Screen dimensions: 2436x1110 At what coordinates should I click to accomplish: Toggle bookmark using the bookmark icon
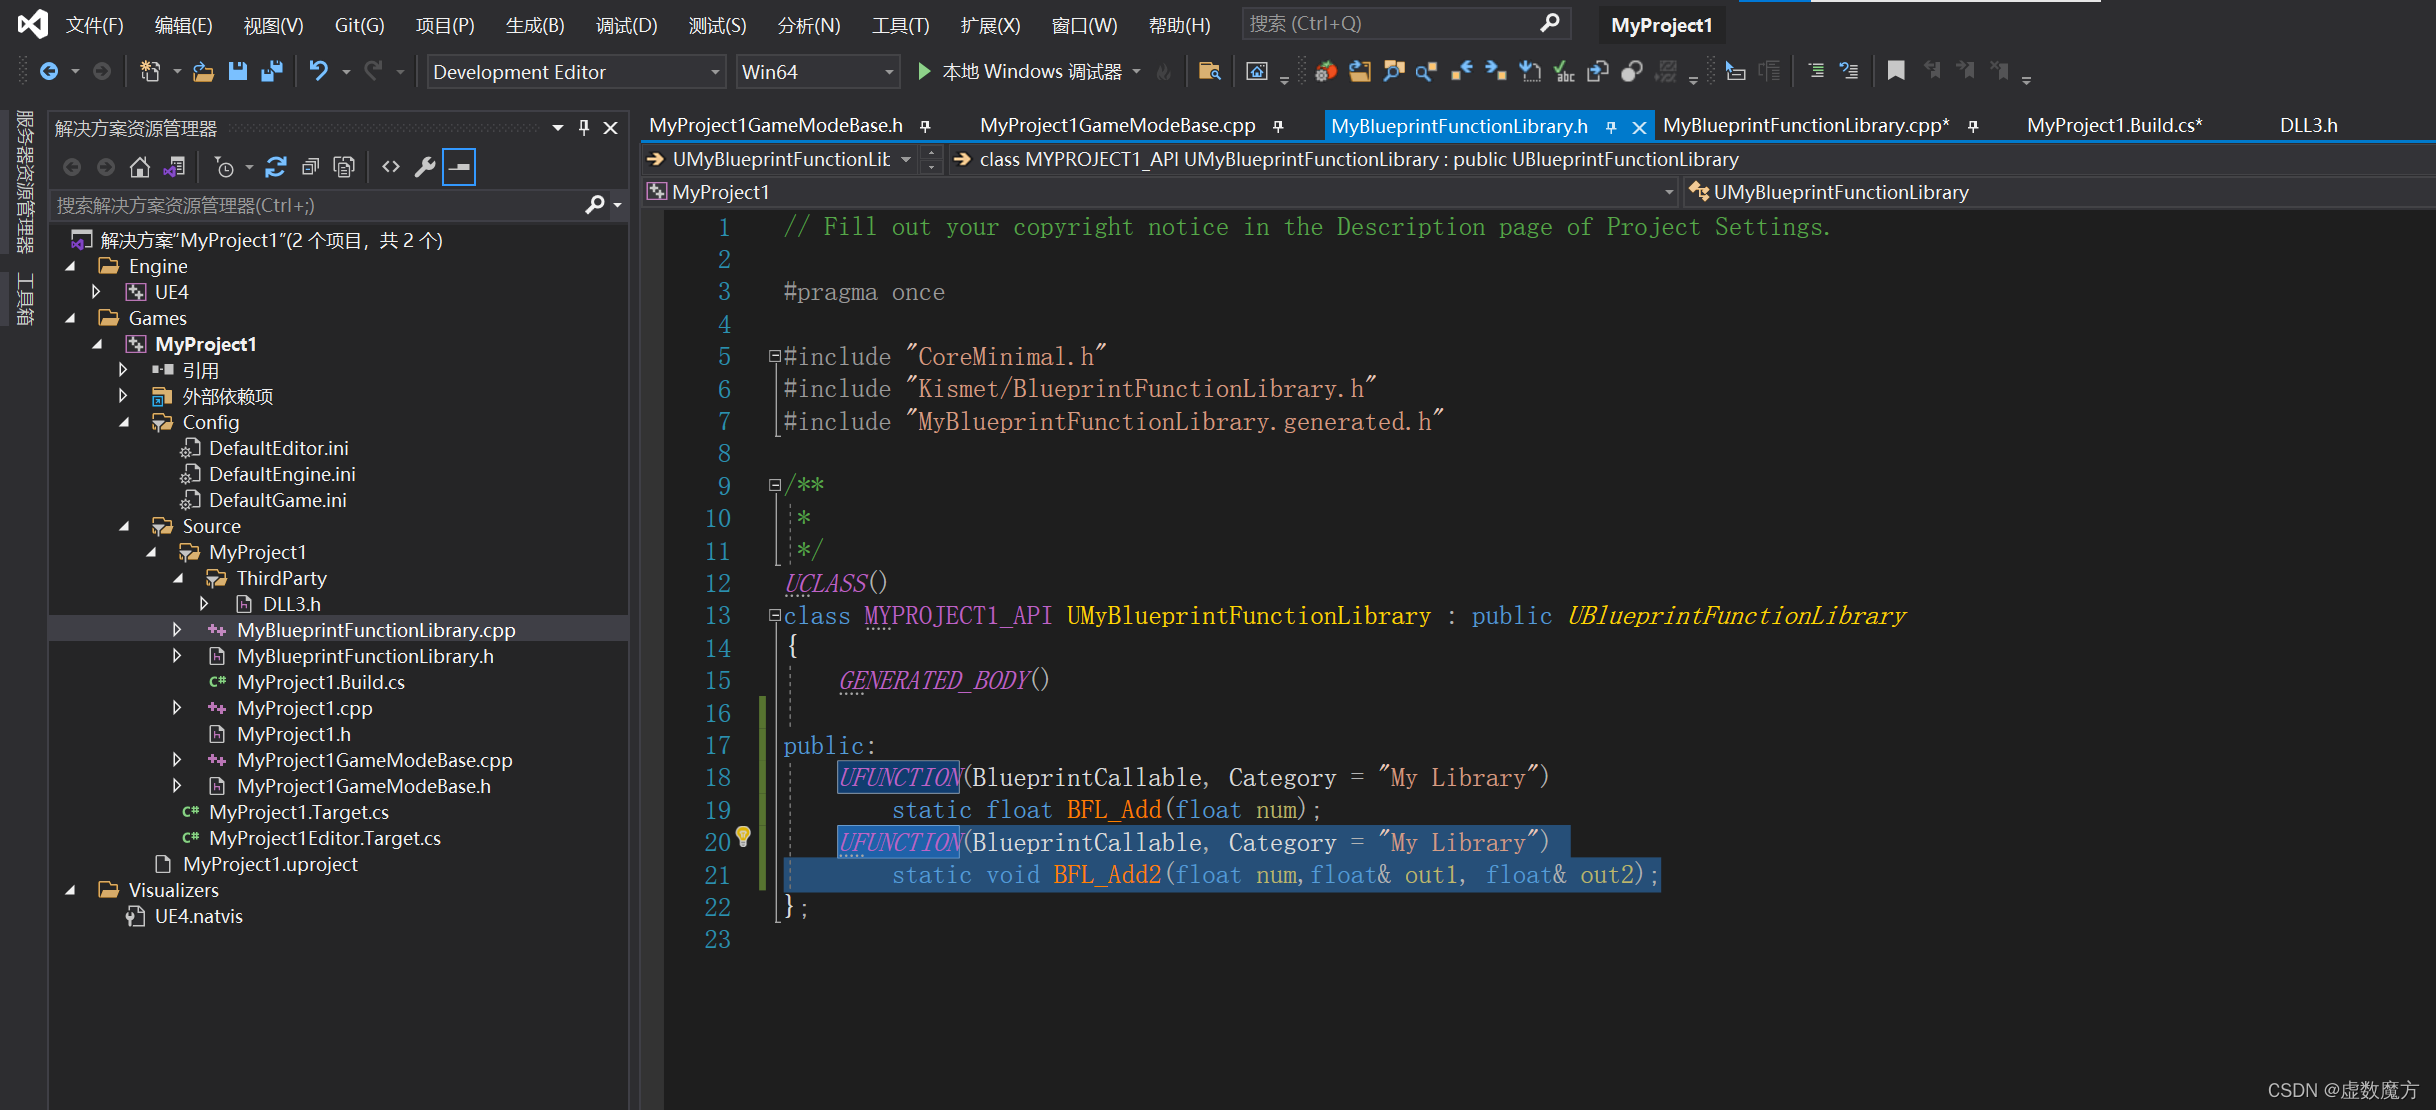pos(1896,72)
